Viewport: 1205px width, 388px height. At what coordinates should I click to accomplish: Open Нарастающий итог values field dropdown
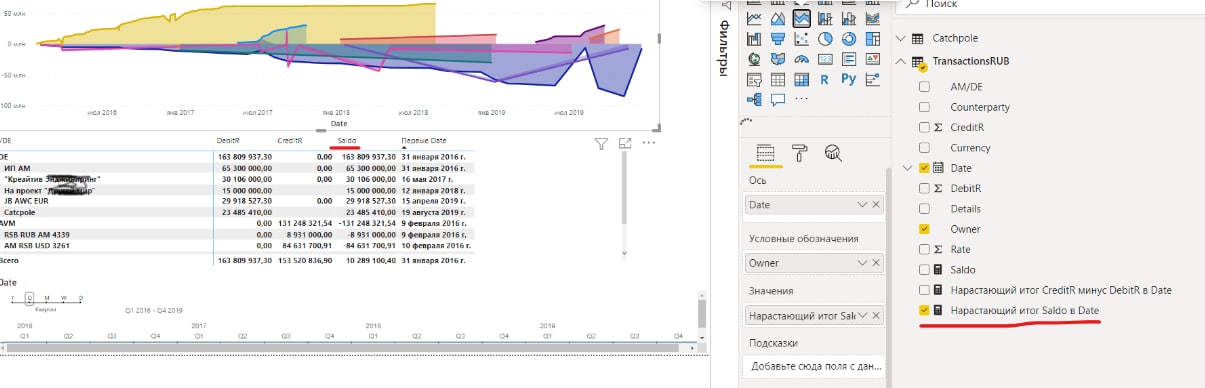coord(863,315)
